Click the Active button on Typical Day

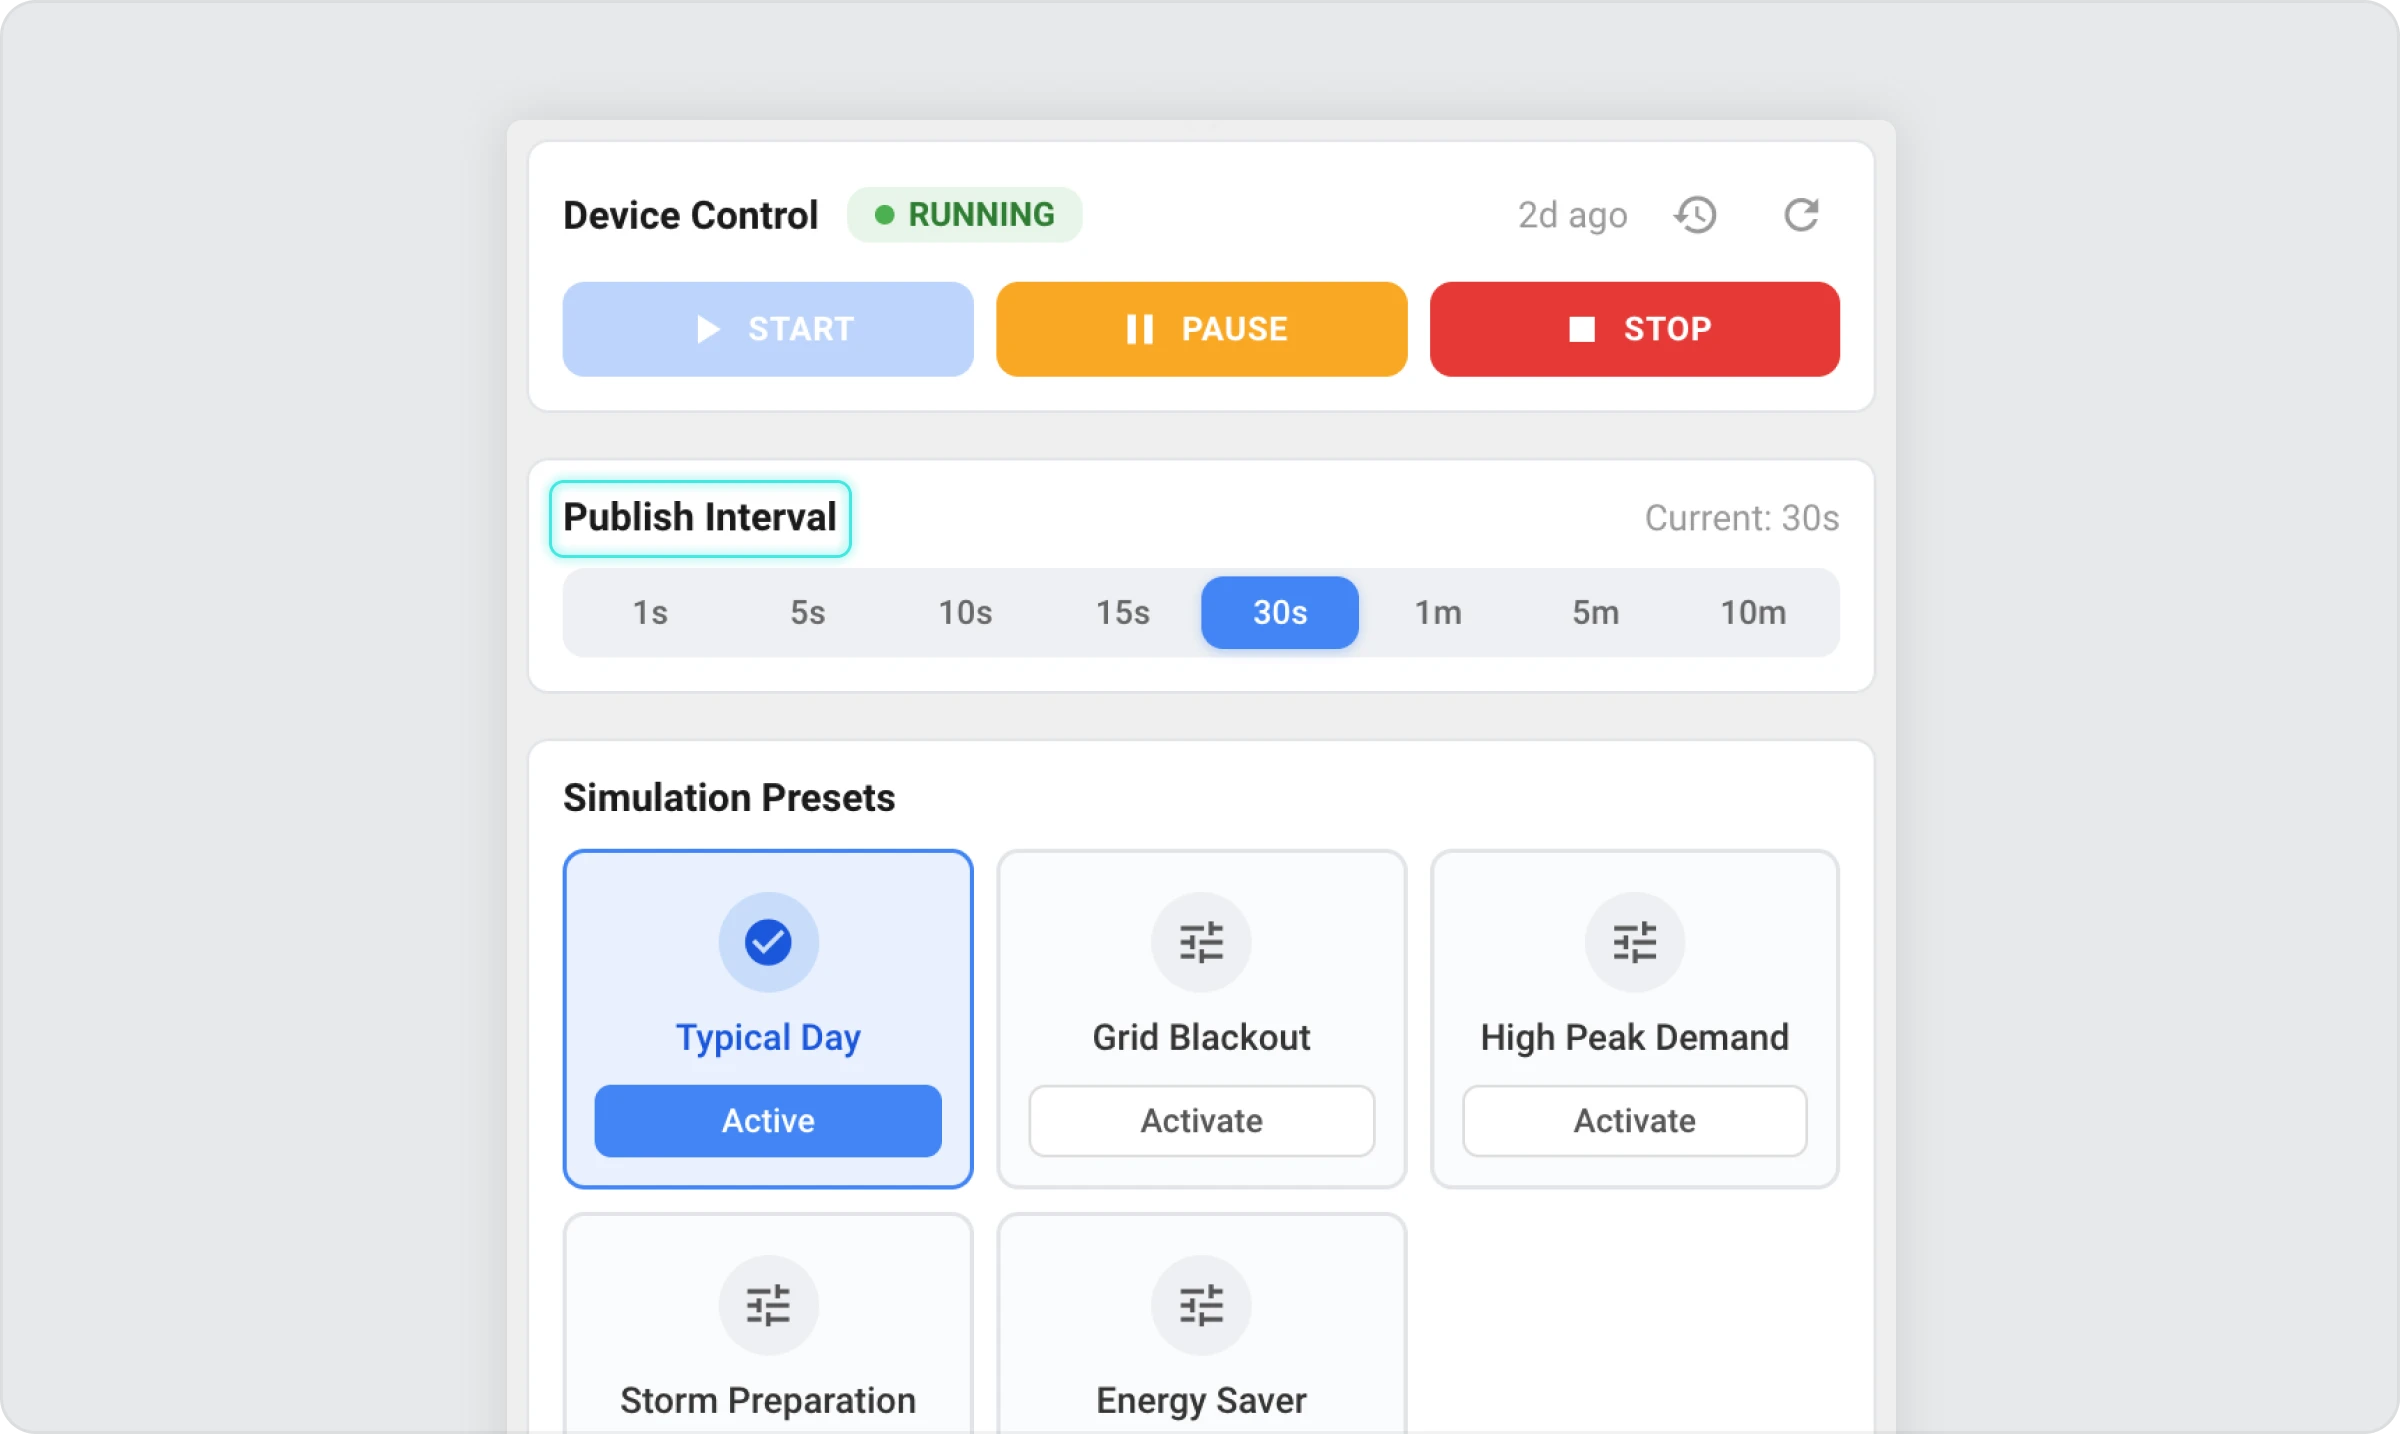click(768, 1121)
